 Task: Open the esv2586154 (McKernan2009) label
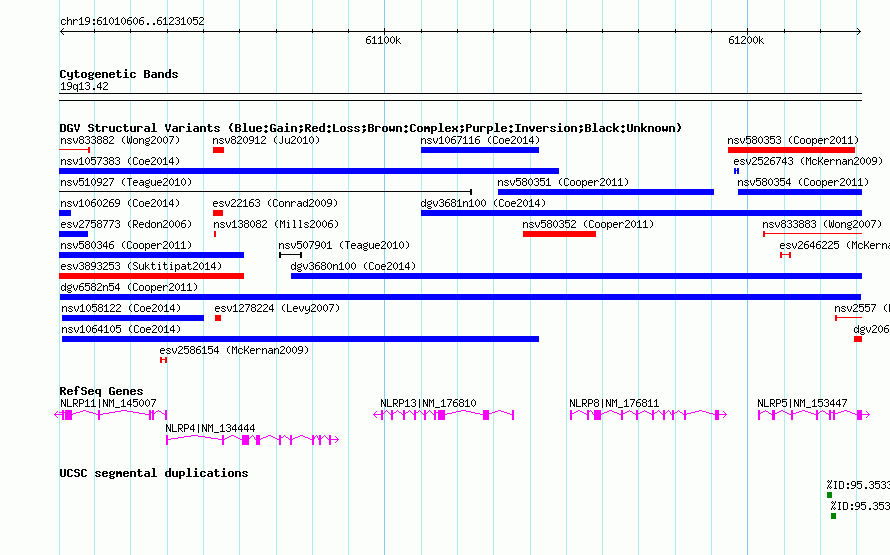point(234,350)
